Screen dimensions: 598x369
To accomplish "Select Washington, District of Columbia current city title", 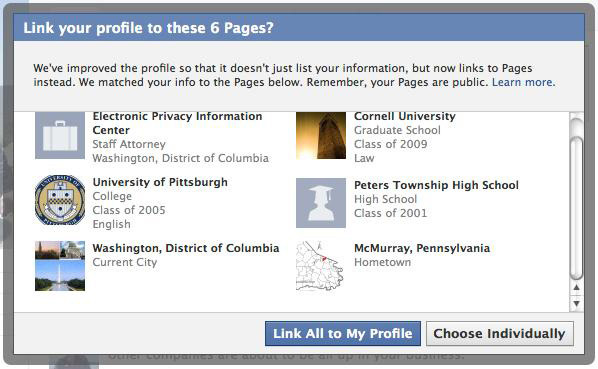I will [186, 248].
